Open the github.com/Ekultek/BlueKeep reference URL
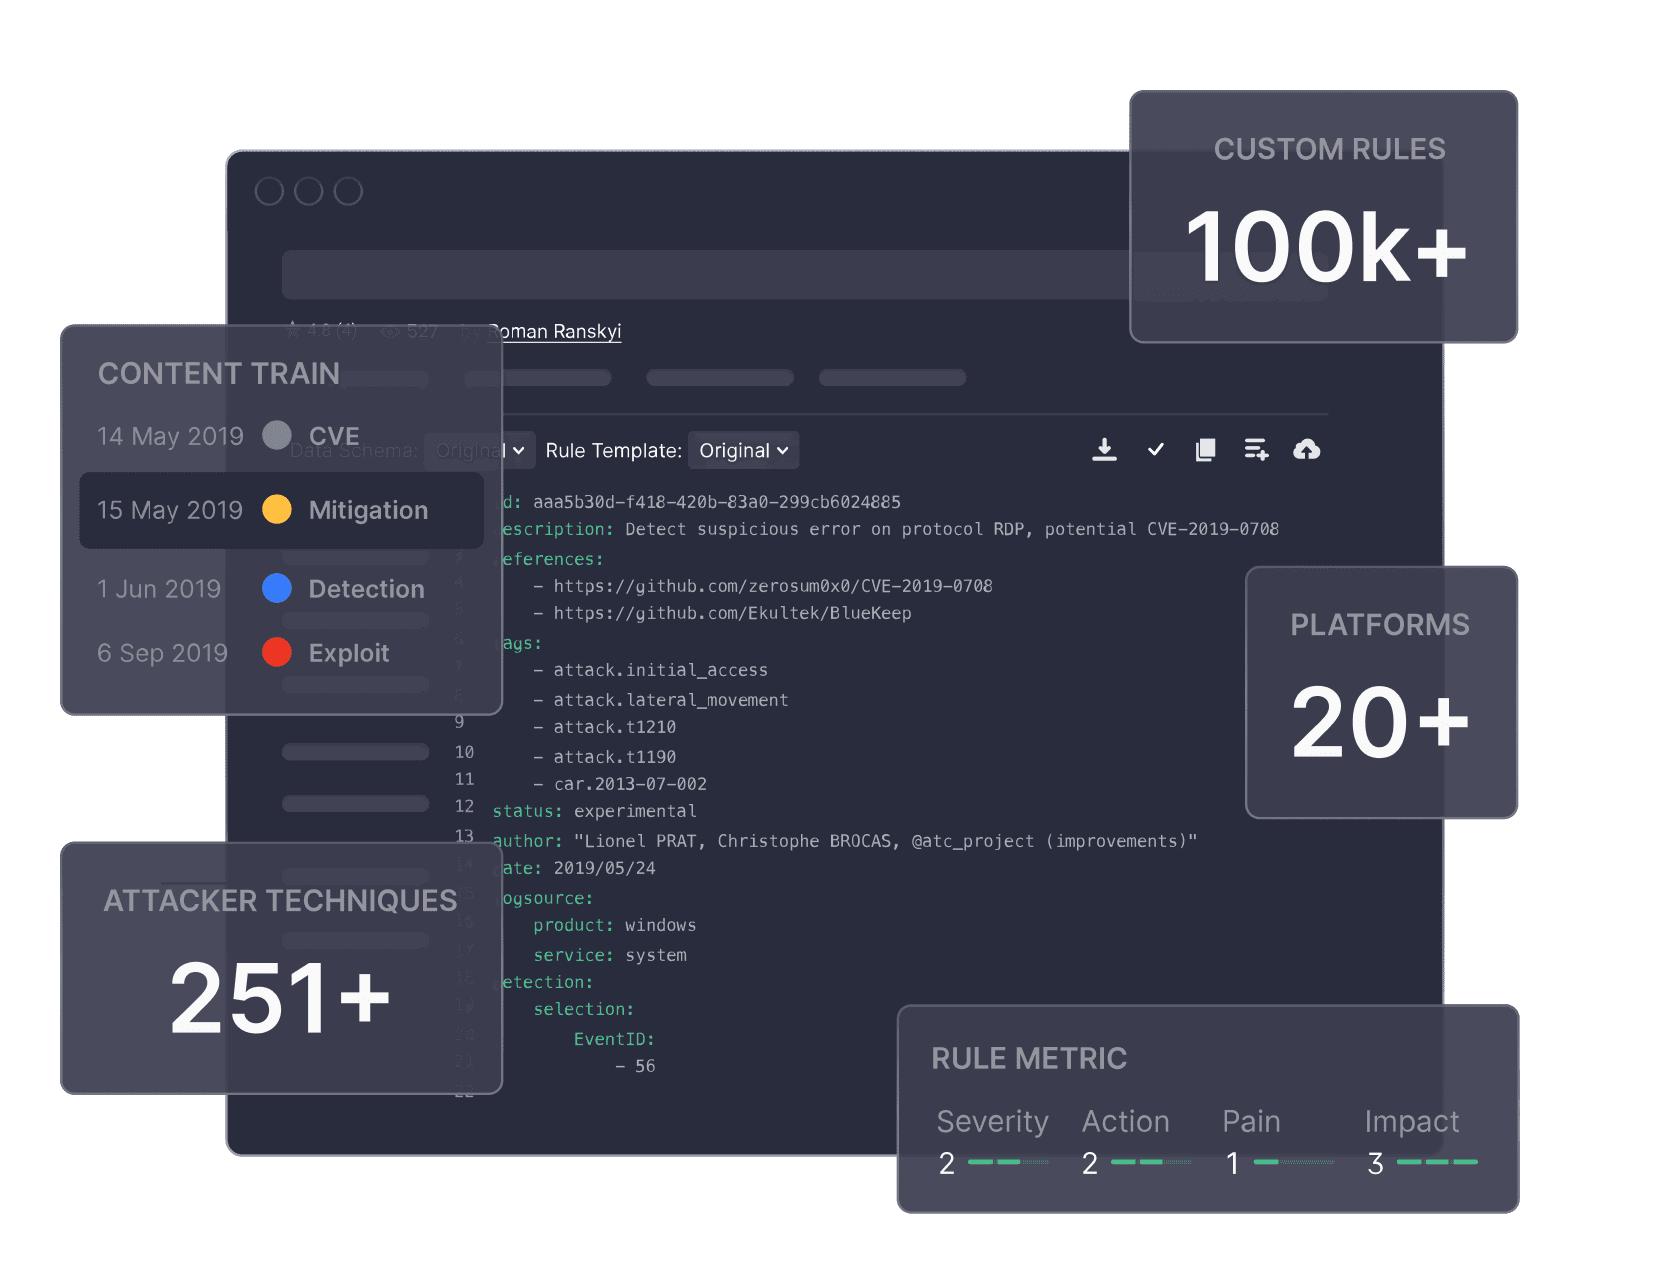 [732, 613]
